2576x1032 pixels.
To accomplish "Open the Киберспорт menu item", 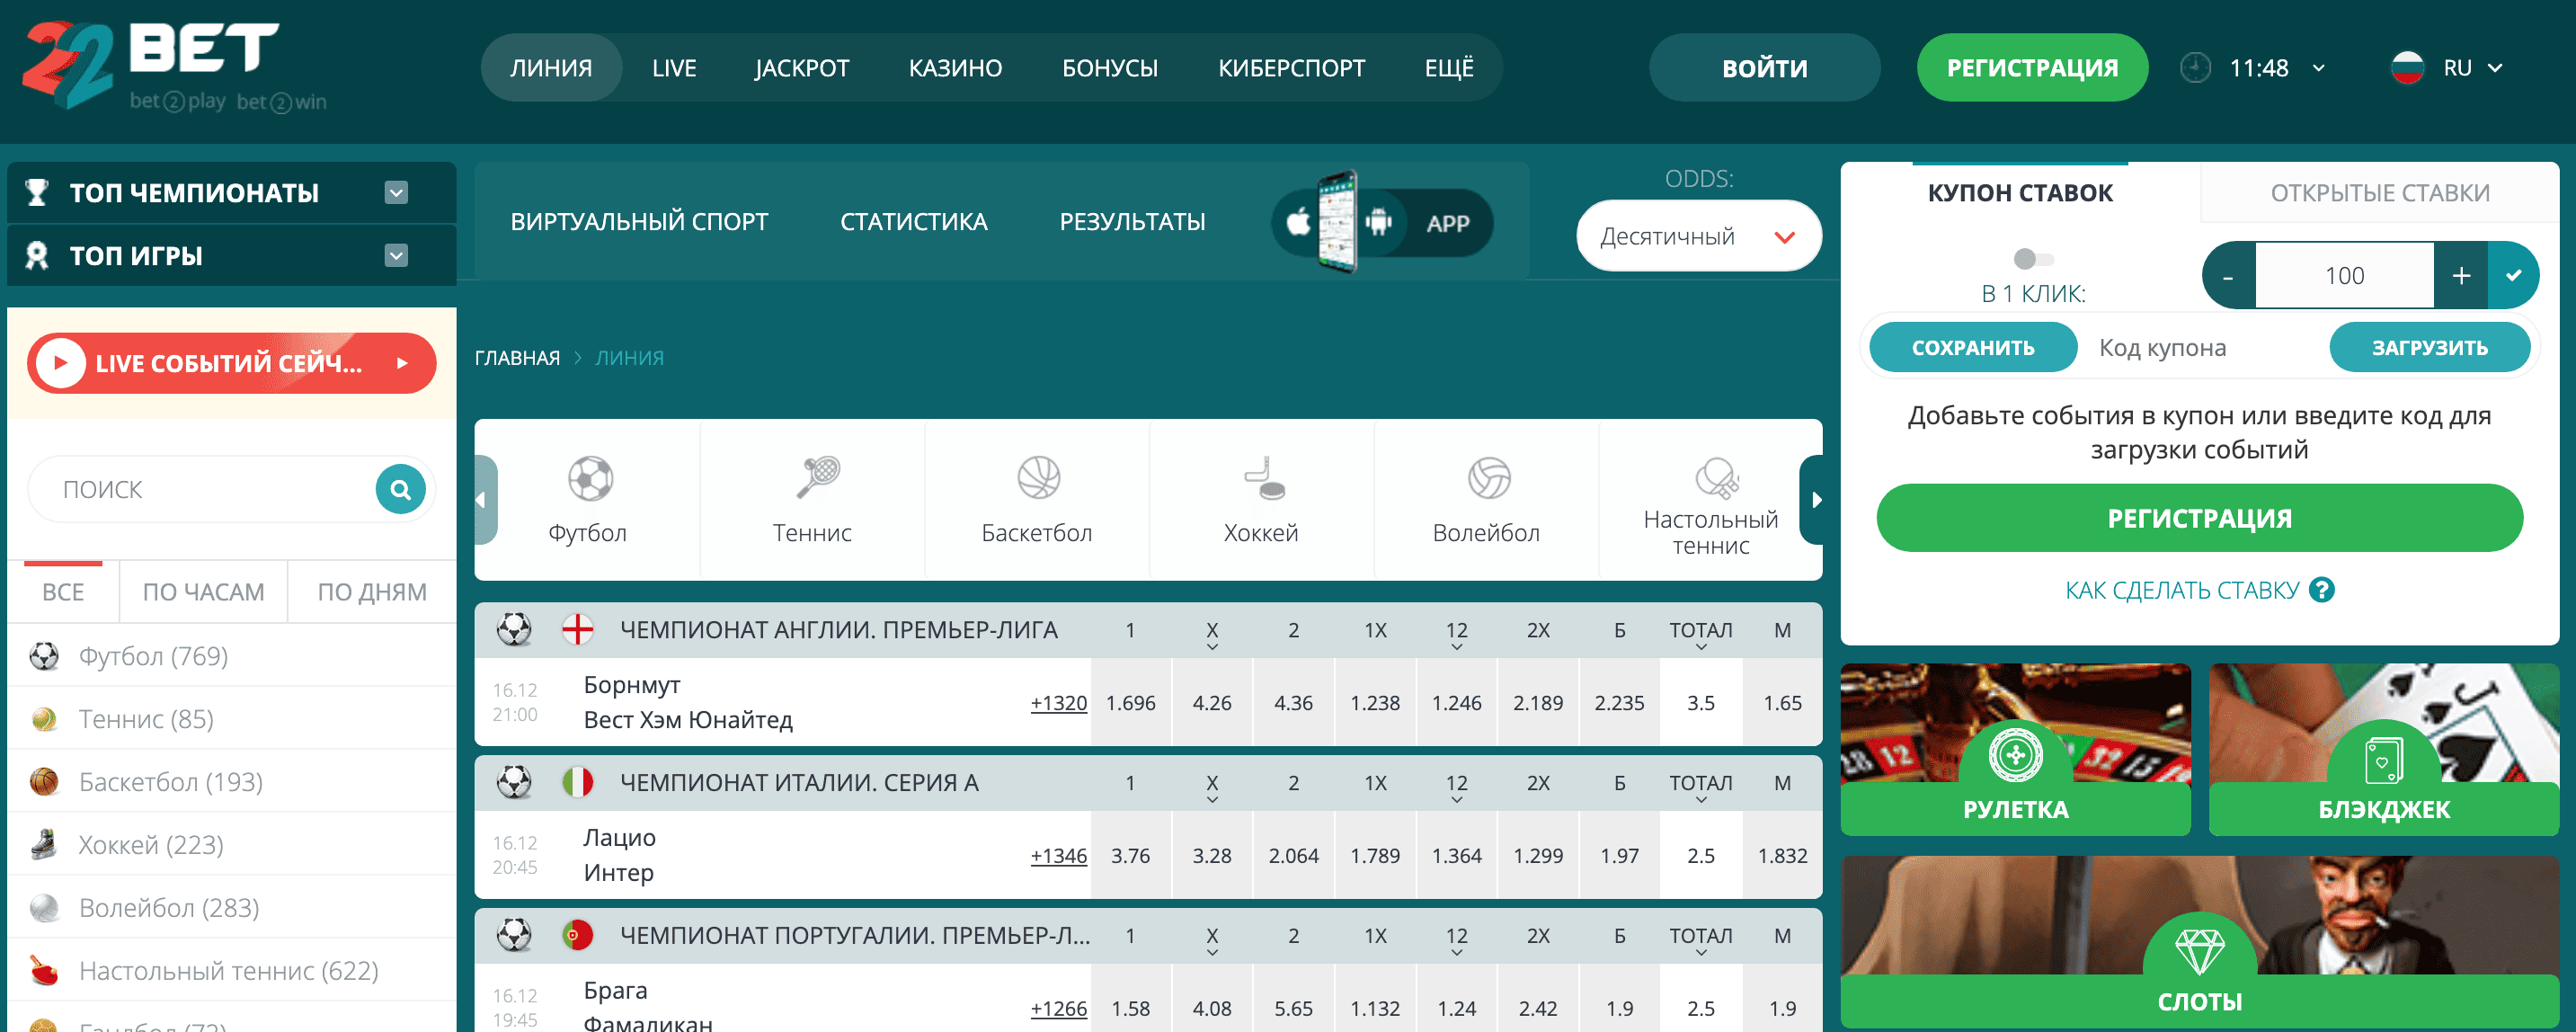I will click(x=1291, y=68).
